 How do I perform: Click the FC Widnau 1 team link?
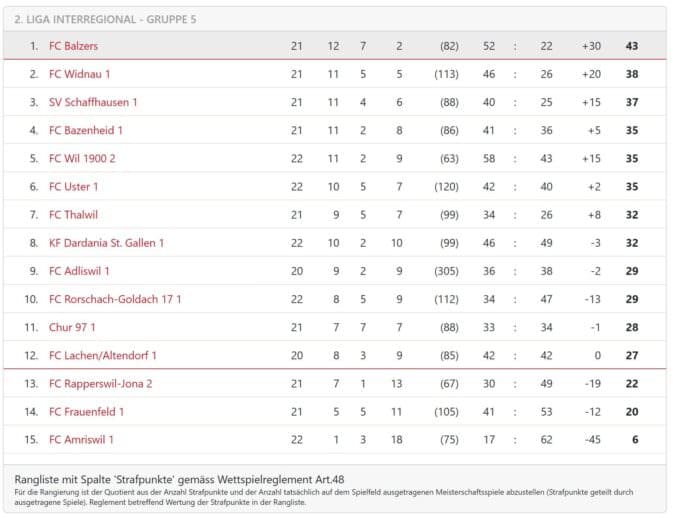(79, 74)
